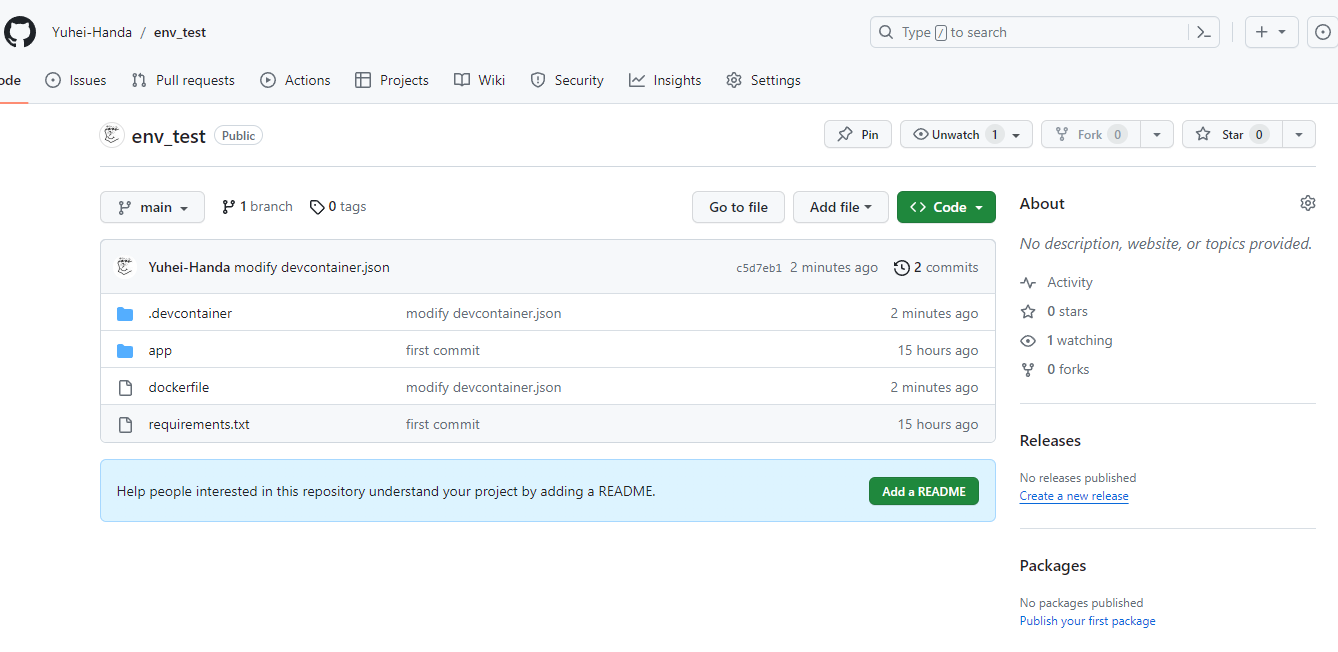Click the Go to file button
Screen dimensions: 1338x652
click(738, 207)
